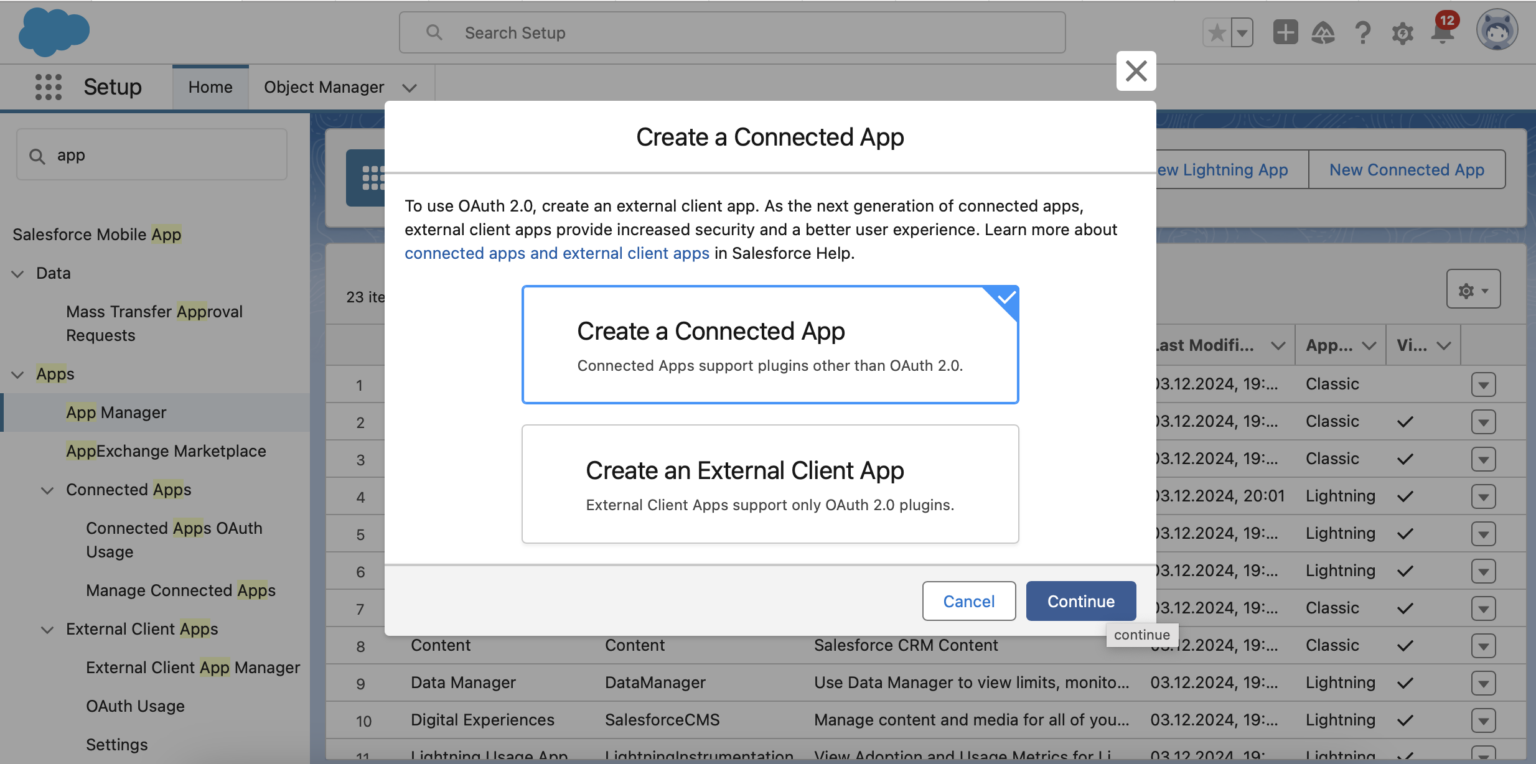Image resolution: width=1536 pixels, height=764 pixels.
Task: Open the favorites list dropdown arrow
Action: pyautogui.click(x=1242, y=33)
